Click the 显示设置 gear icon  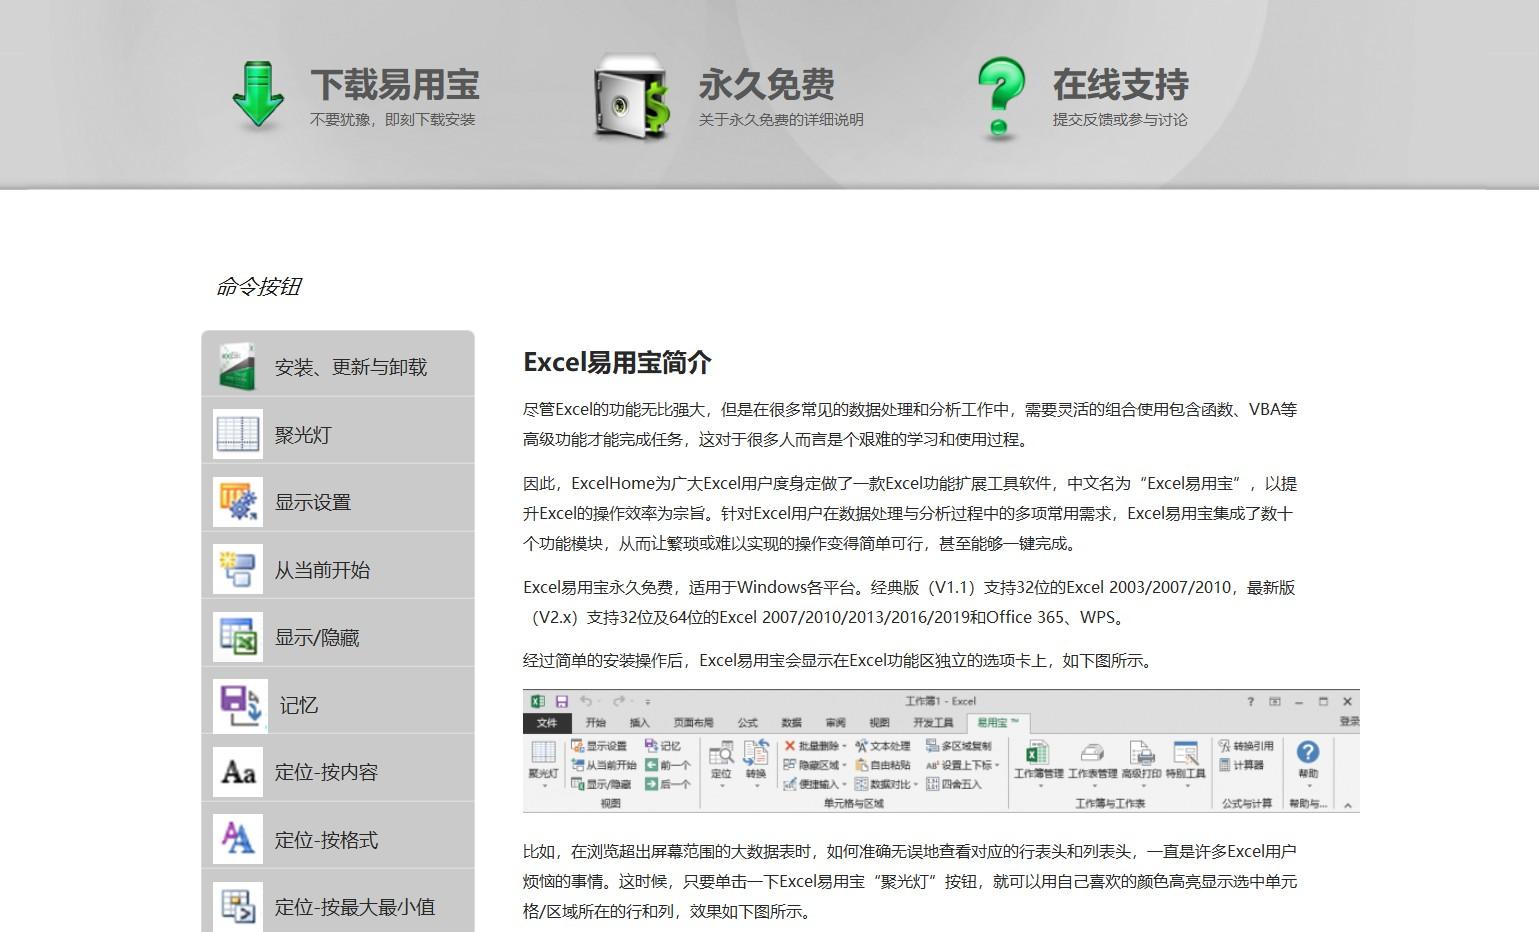[x=236, y=499]
